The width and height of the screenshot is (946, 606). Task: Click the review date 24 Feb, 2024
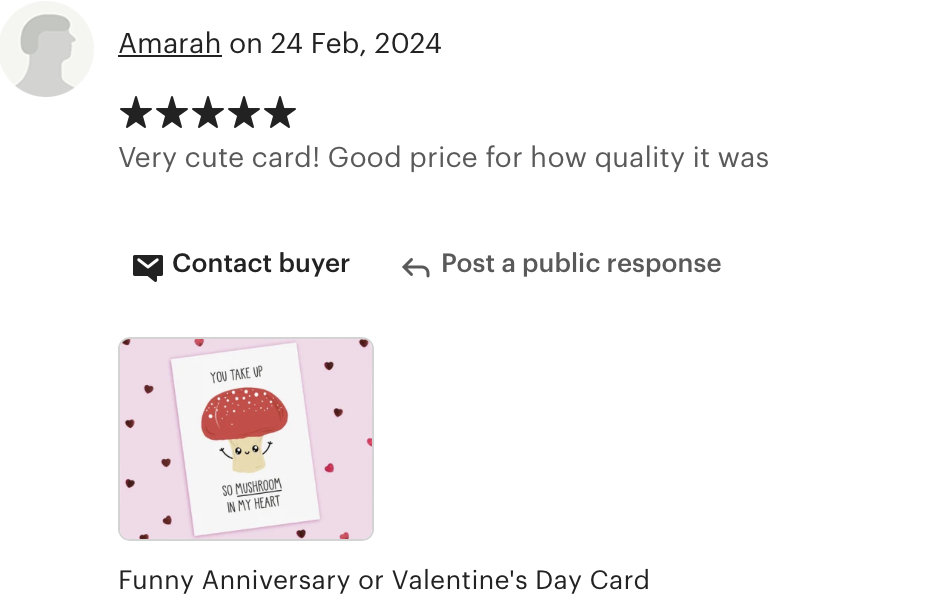[x=356, y=44]
